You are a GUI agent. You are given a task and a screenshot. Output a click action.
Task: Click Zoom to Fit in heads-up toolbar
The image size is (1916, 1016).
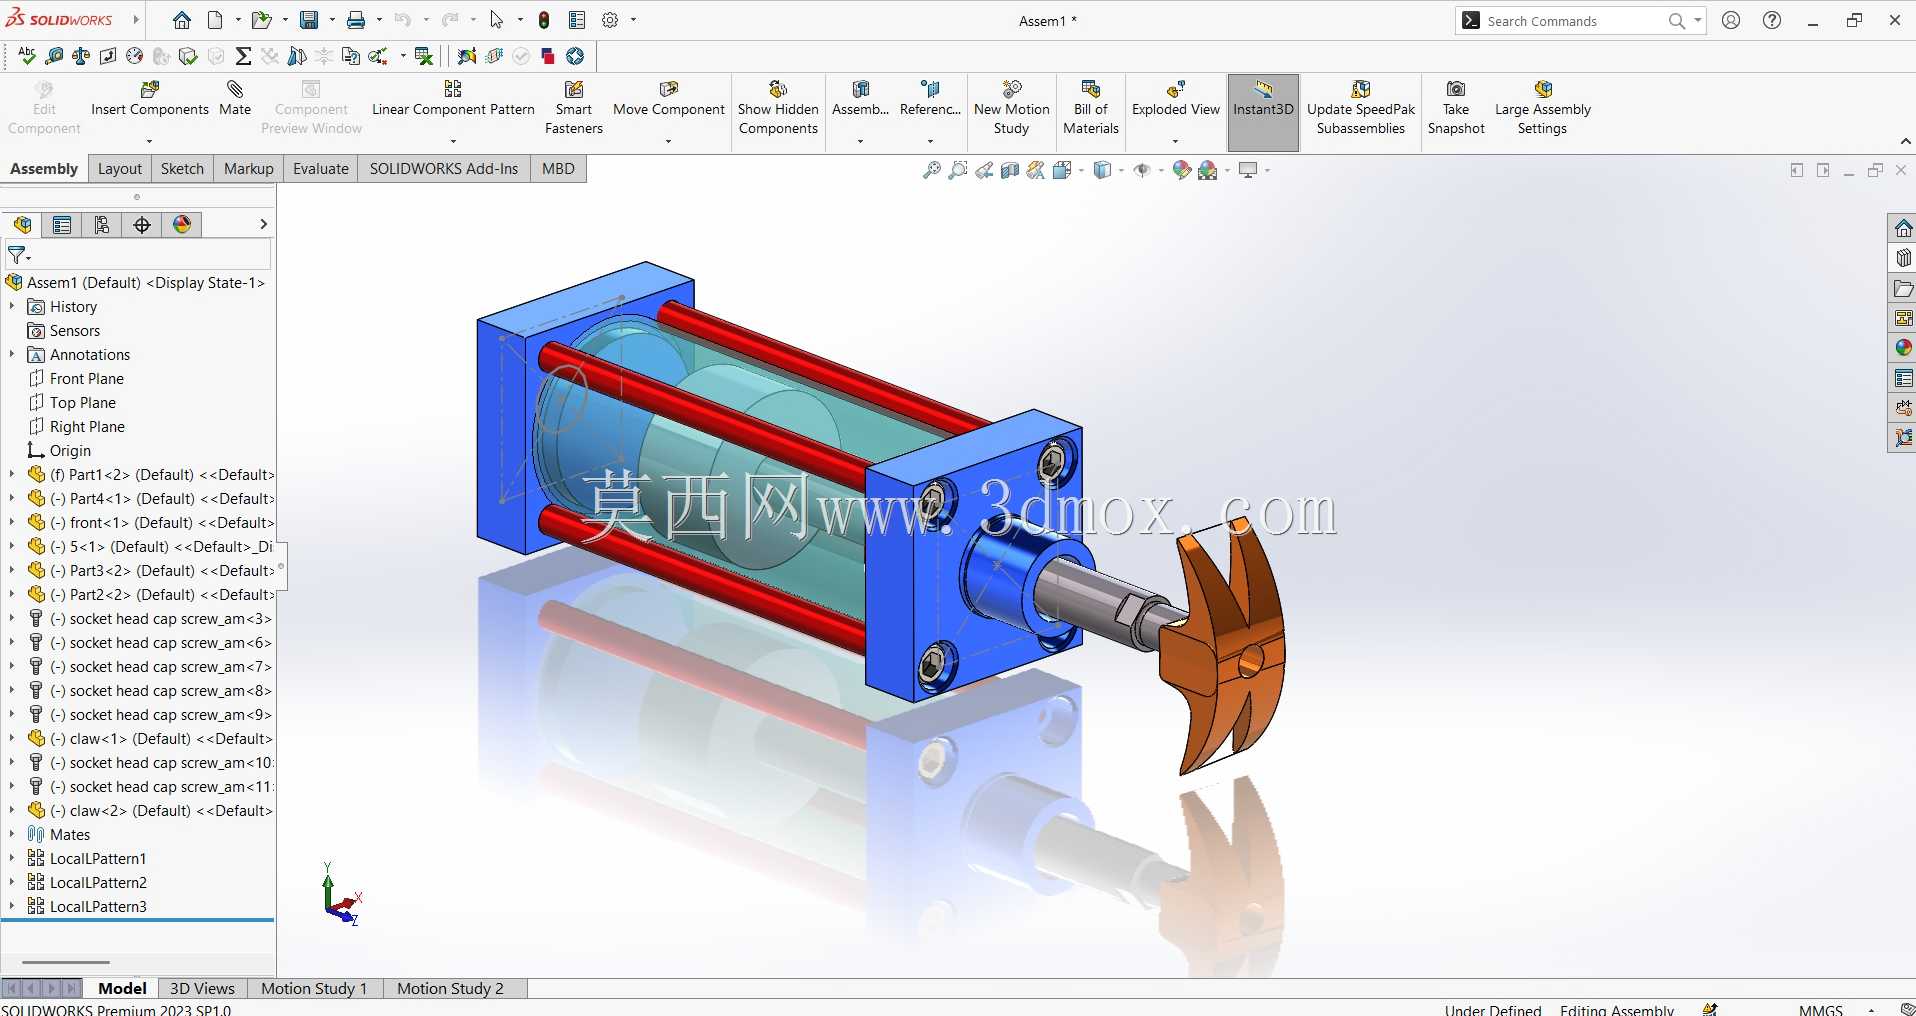pos(931,170)
